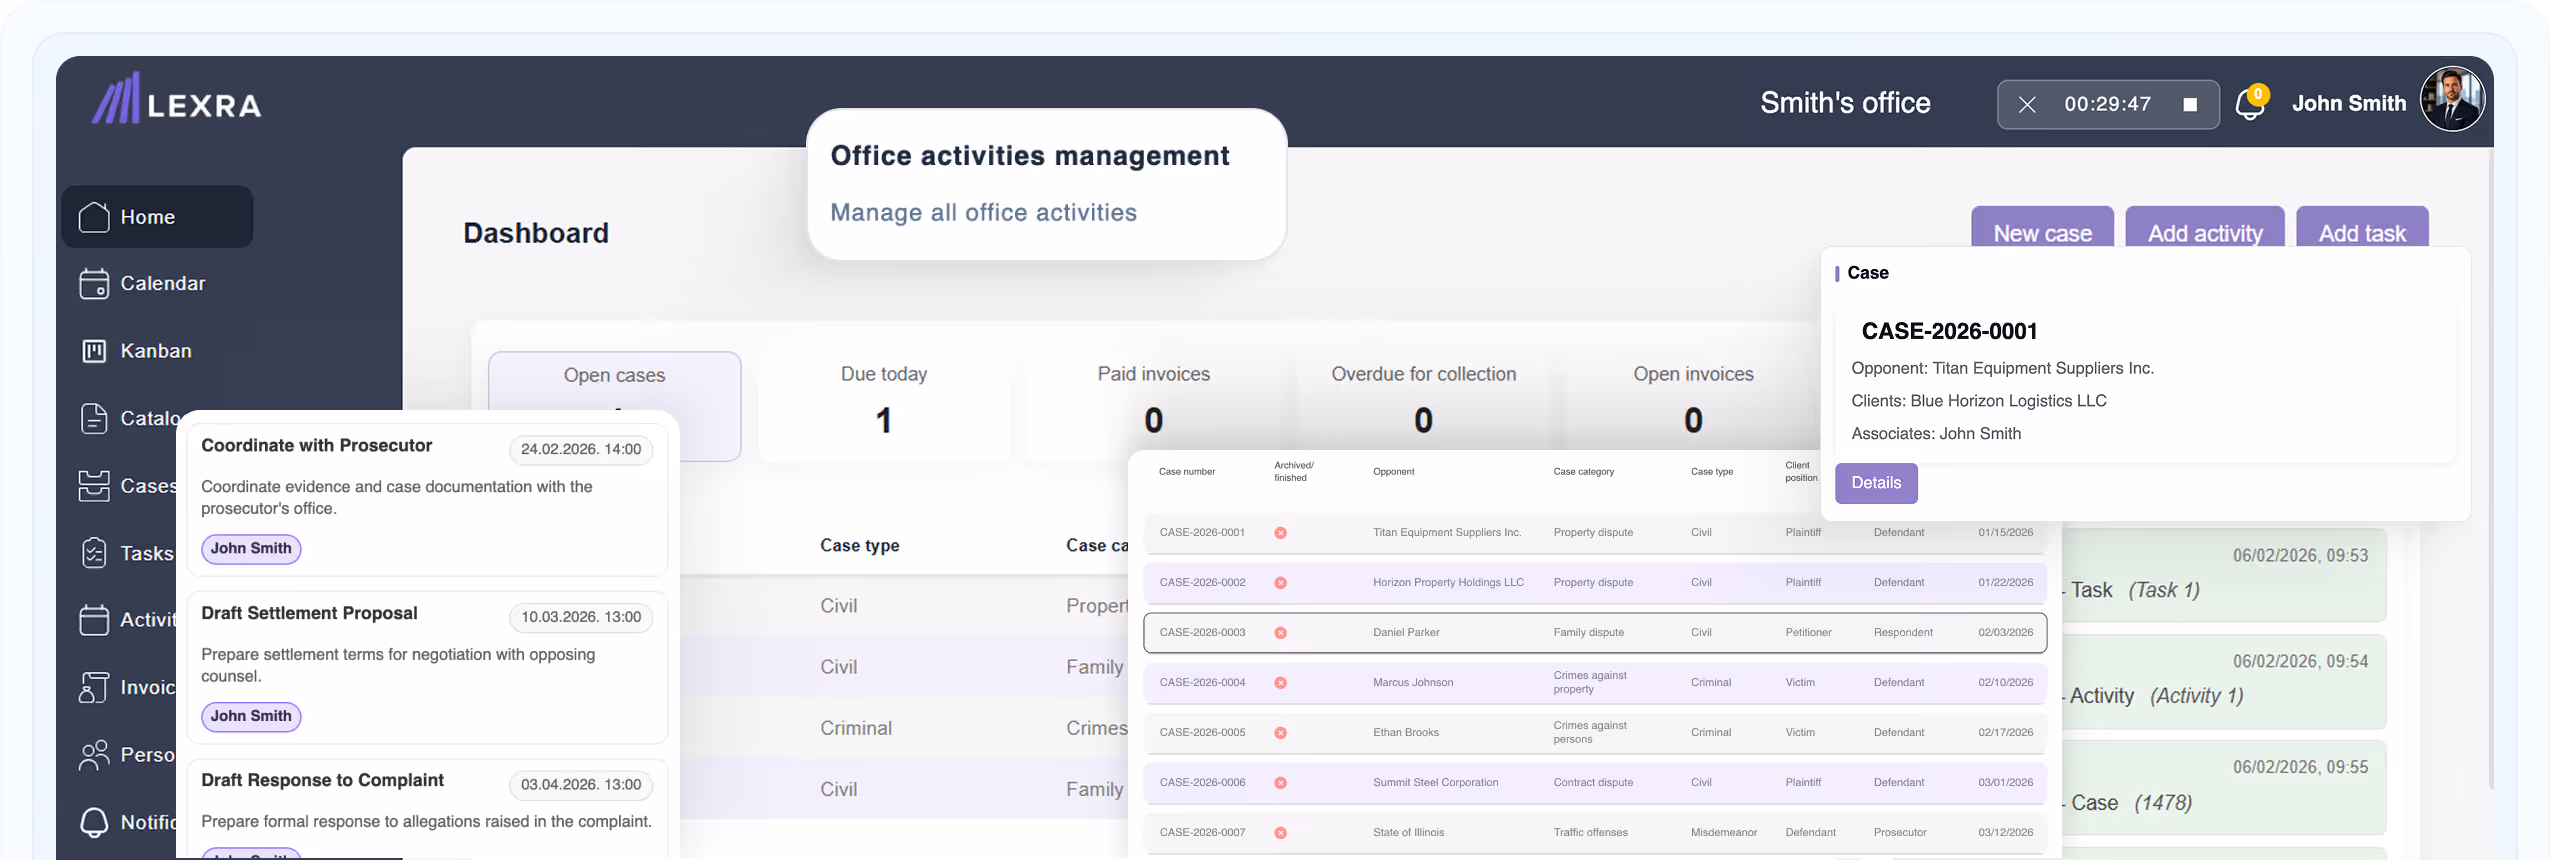Sort by the Case number column header
The image size is (2550, 860).
tap(1187, 472)
